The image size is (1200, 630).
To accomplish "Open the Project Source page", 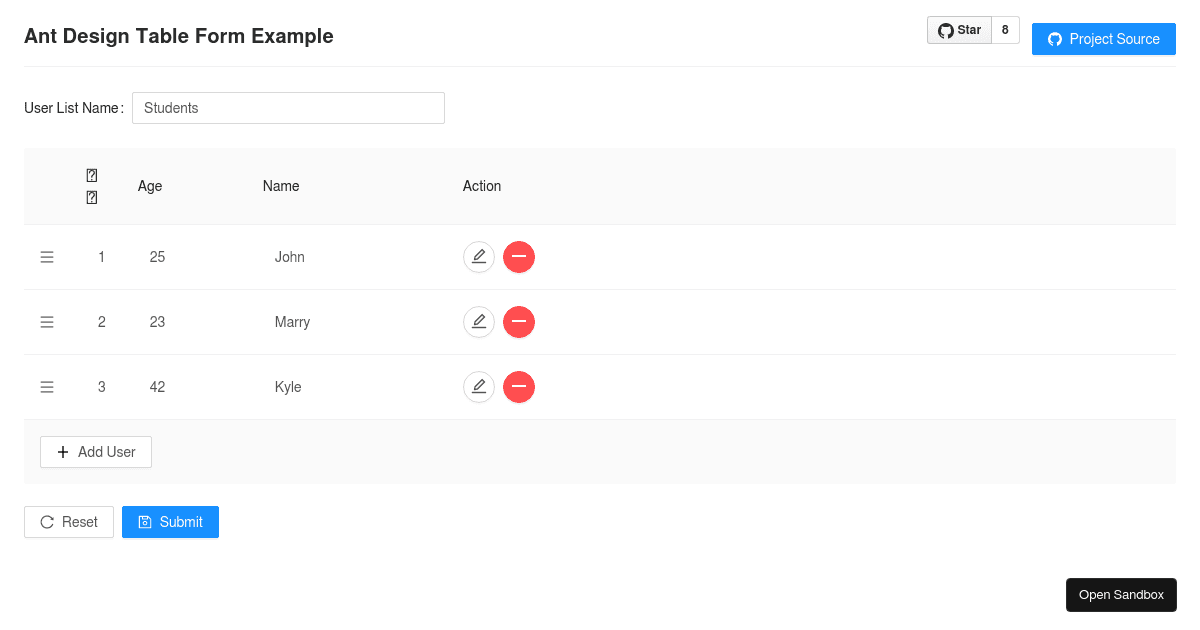I will (1103, 39).
